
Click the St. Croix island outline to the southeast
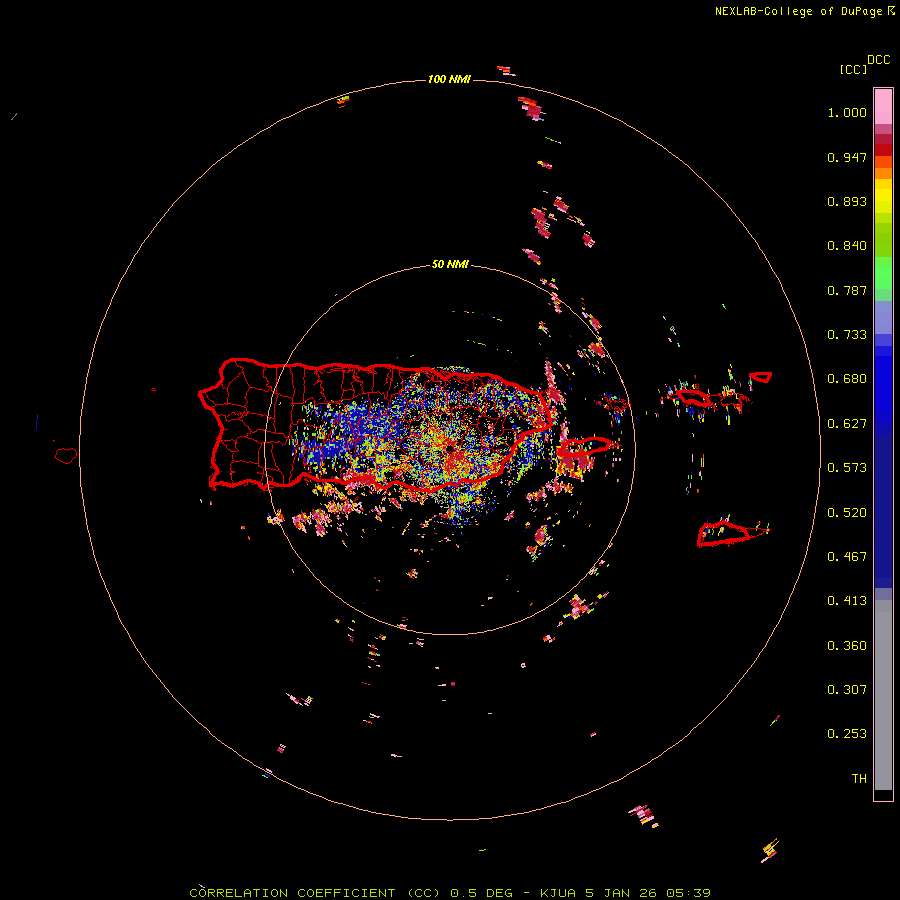(724, 533)
